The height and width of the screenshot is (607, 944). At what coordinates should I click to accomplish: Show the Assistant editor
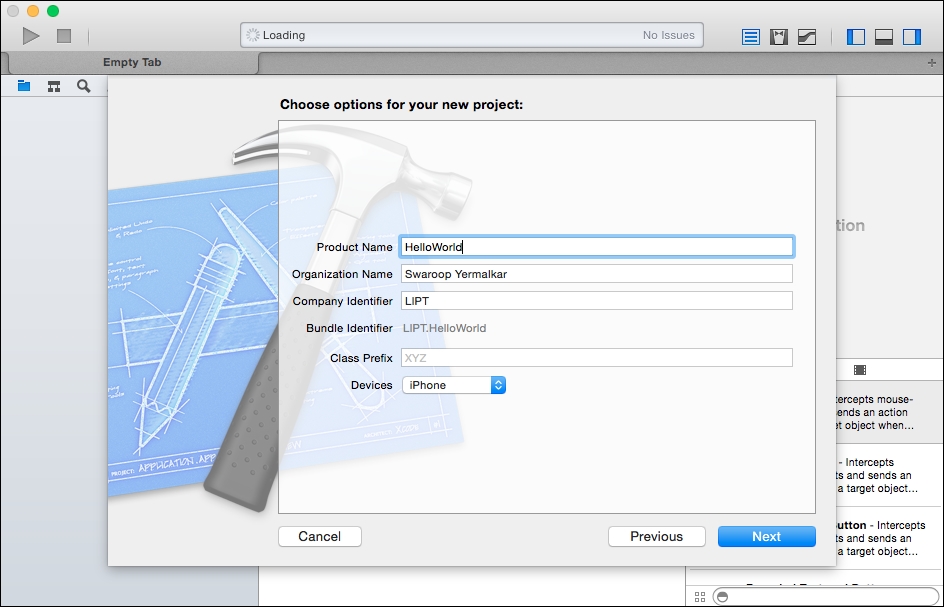coord(778,37)
